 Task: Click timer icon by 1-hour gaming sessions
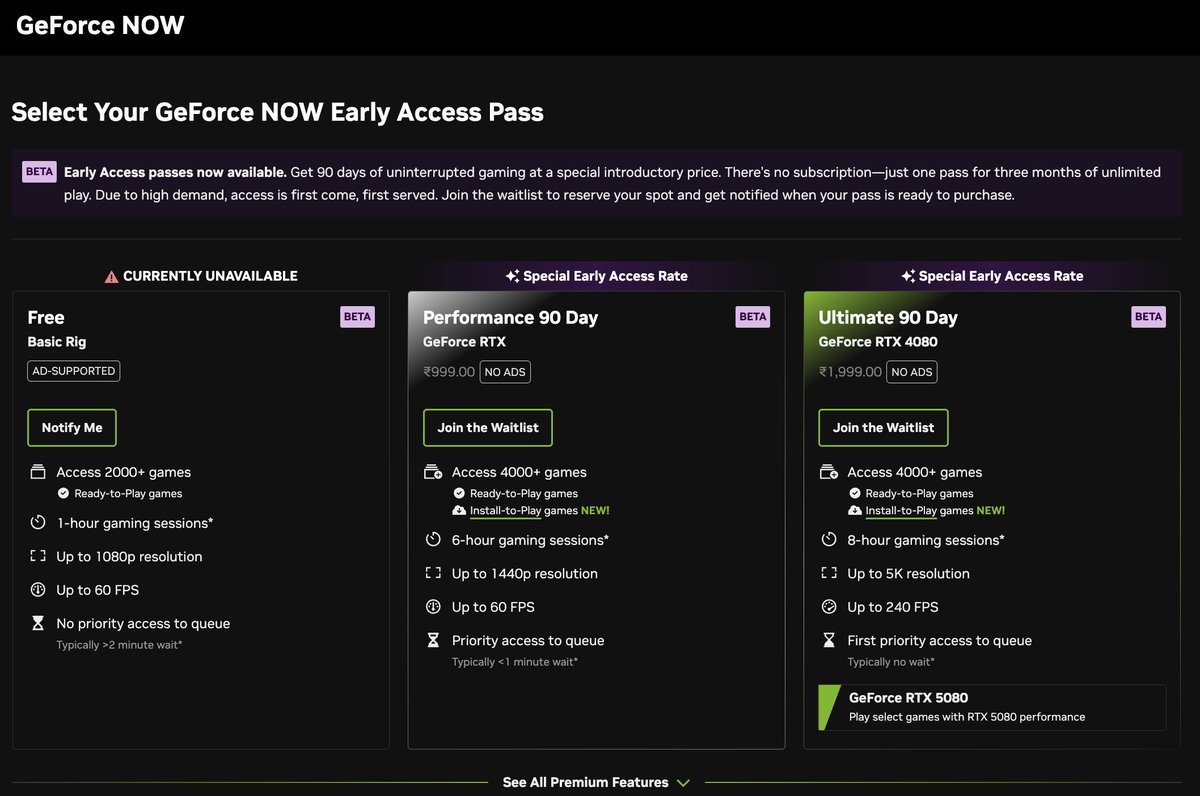point(38,523)
